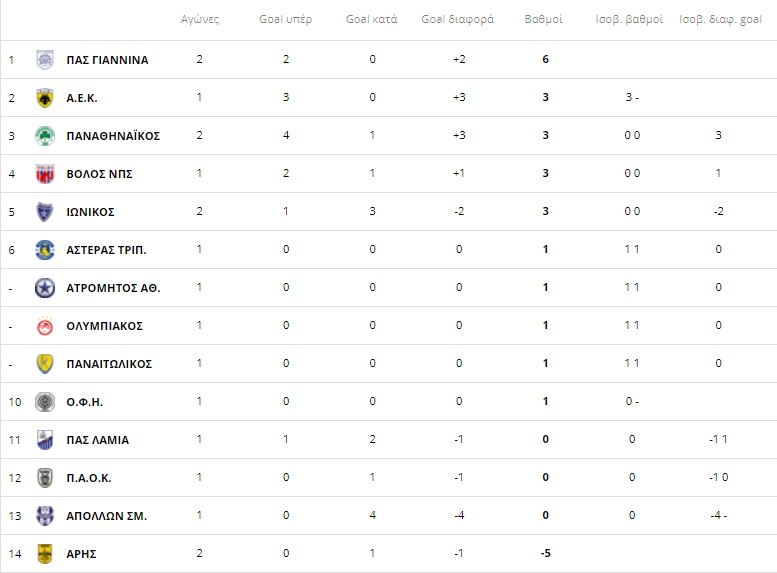Select the Ο.Φ.Η. team name
The height and width of the screenshot is (573, 777).
click(85, 402)
